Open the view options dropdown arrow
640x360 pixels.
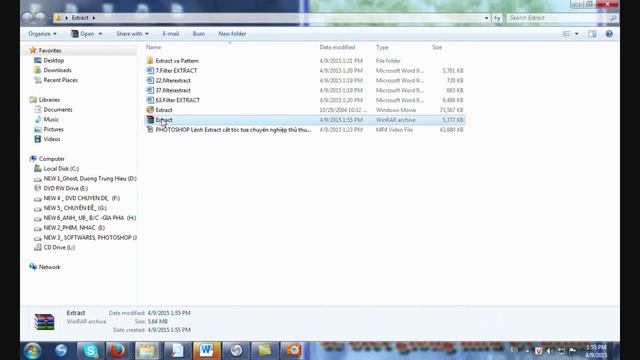tap(576, 34)
